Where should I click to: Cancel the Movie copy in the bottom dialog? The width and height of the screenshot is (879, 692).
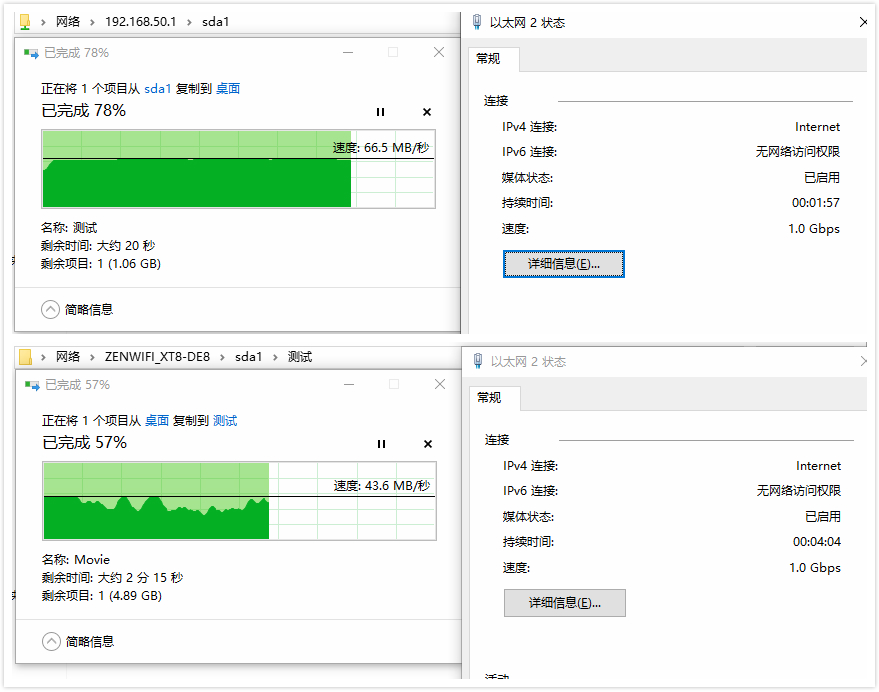click(x=426, y=444)
